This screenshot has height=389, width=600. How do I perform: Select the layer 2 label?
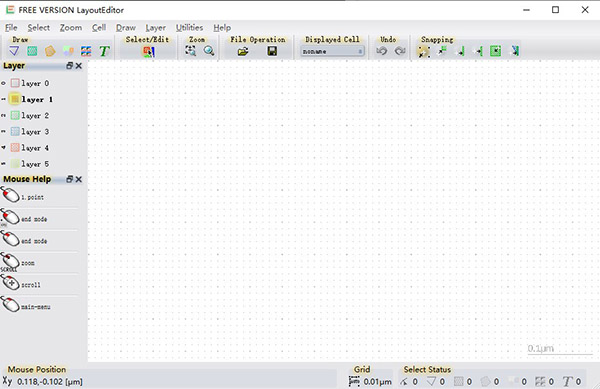(x=35, y=116)
